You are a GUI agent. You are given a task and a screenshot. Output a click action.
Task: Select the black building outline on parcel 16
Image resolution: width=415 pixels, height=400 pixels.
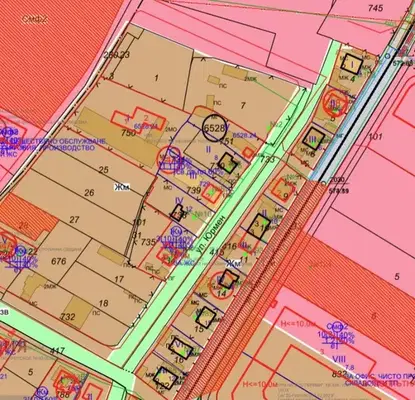[181, 348]
